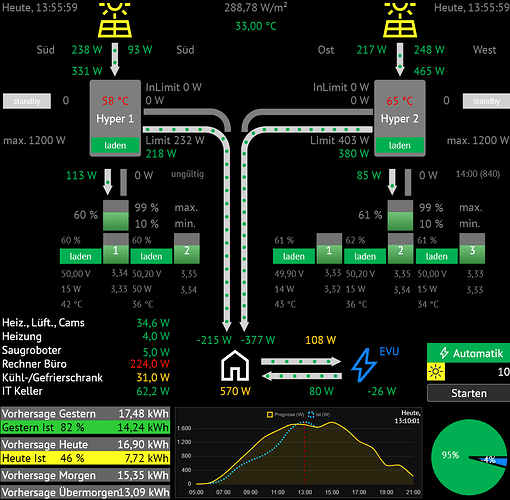Toggle the laden status on Hyper 1
510x500 pixels.
point(115,145)
